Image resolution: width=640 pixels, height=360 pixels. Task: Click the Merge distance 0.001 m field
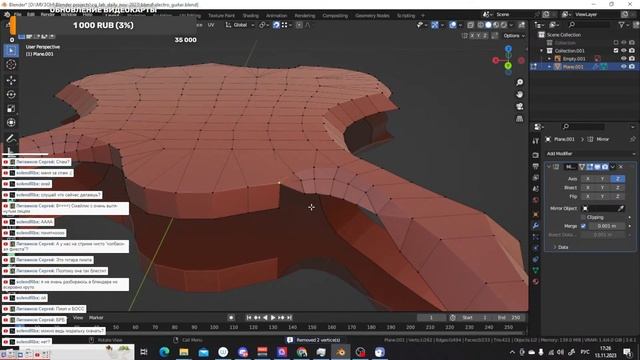tap(607, 226)
